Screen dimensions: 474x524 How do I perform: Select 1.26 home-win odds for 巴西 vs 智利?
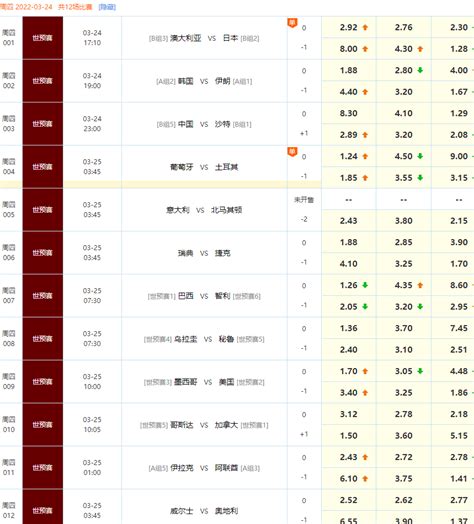(349, 285)
